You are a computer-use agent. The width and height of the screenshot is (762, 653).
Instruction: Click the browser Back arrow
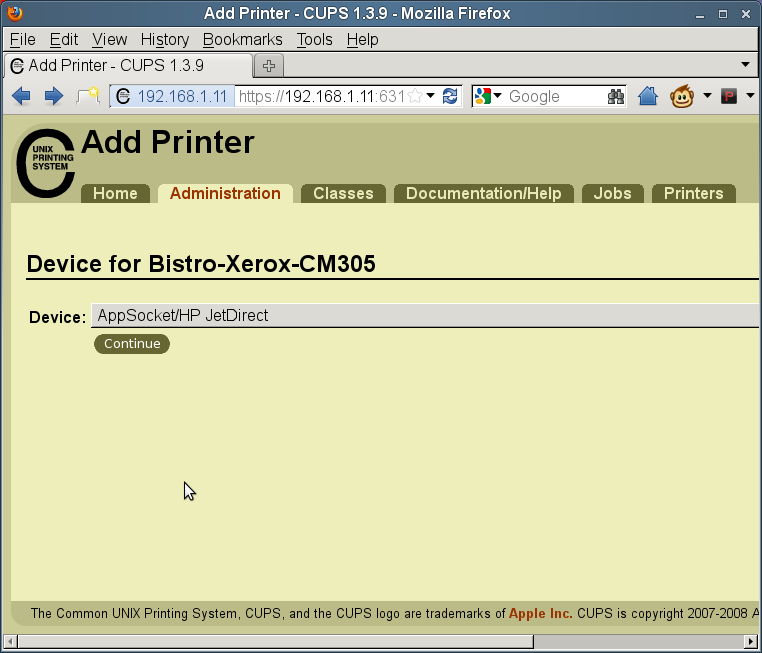pos(21,96)
